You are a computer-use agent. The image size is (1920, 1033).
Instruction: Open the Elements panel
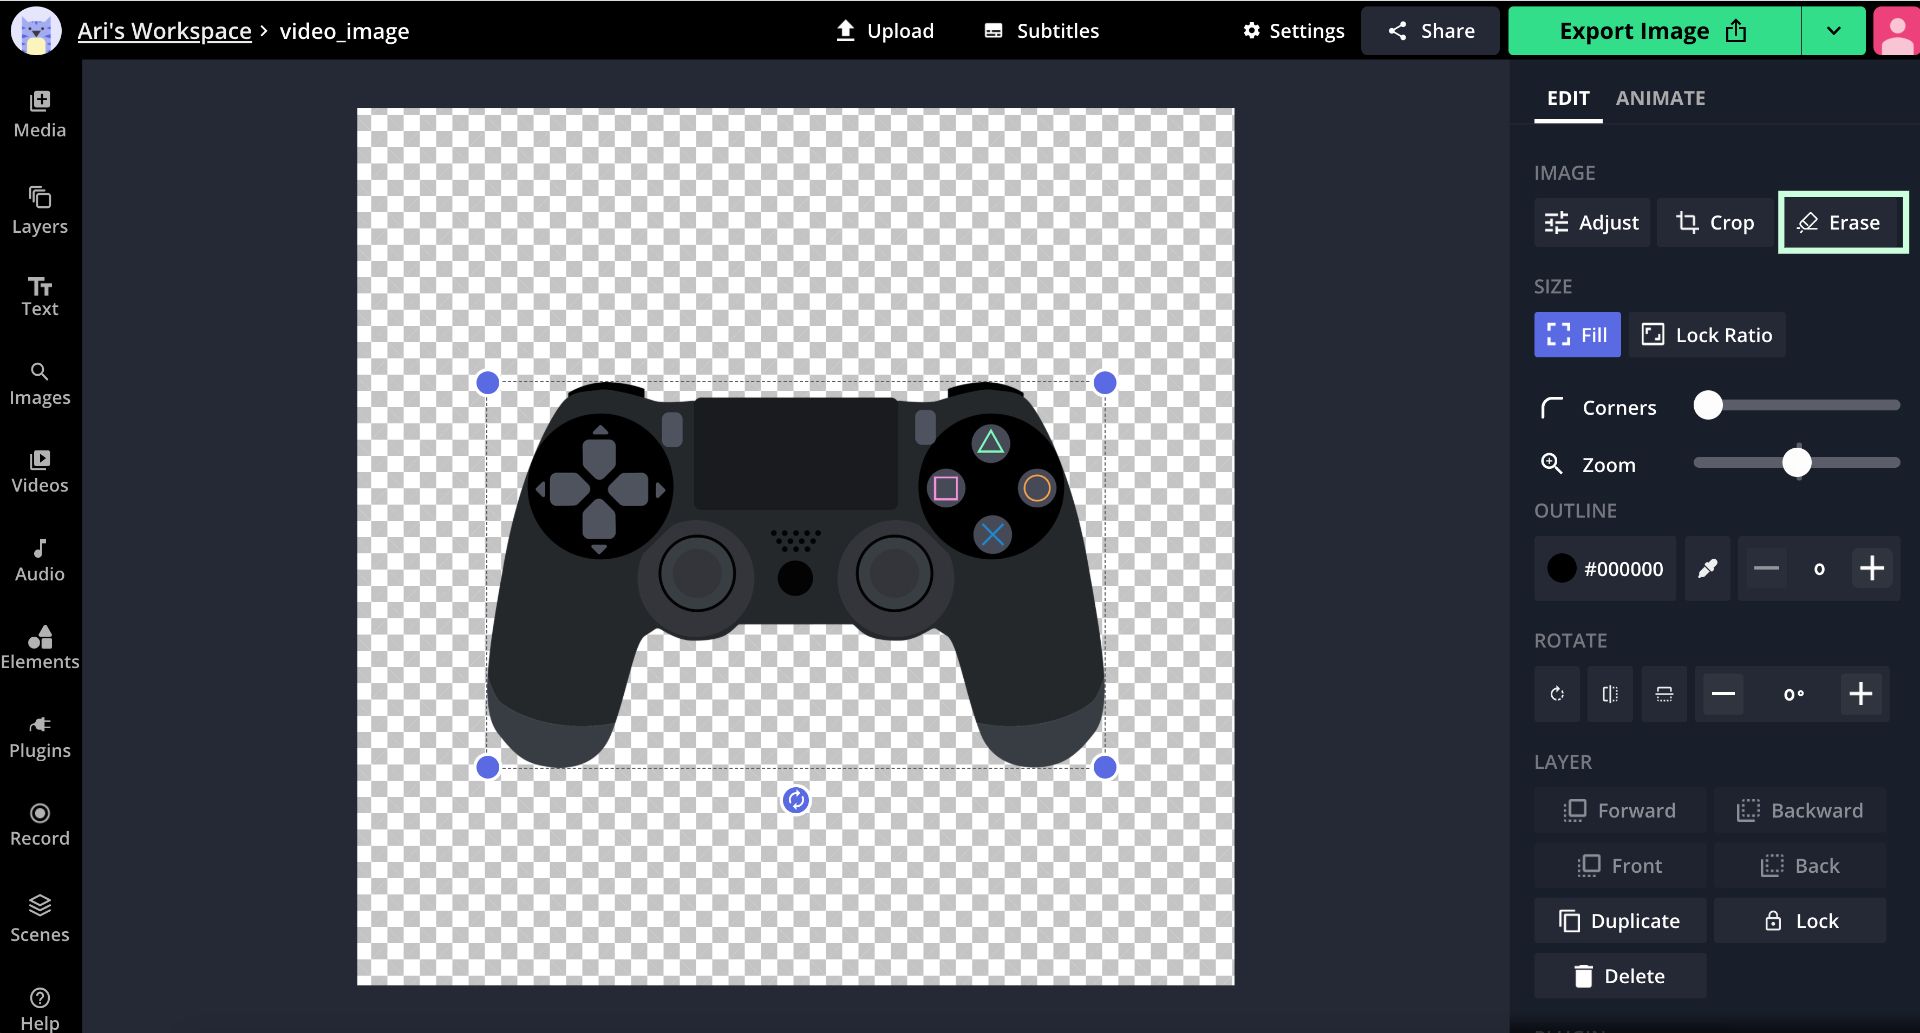click(40, 649)
